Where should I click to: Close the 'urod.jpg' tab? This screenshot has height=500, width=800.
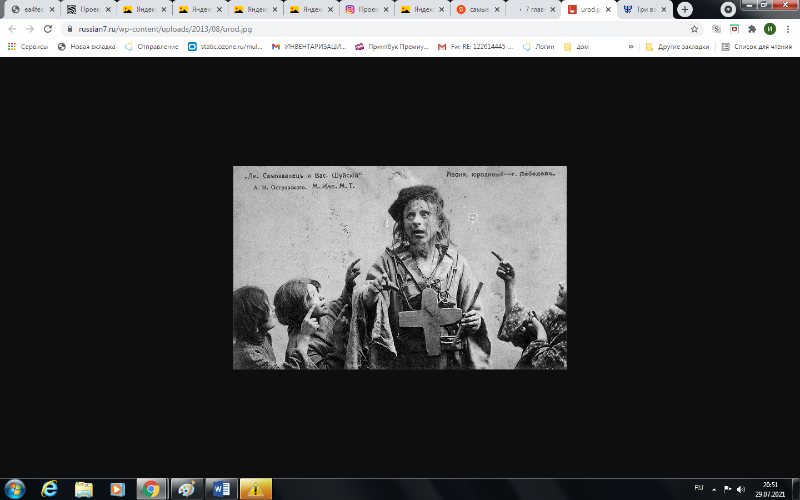click(608, 10)
